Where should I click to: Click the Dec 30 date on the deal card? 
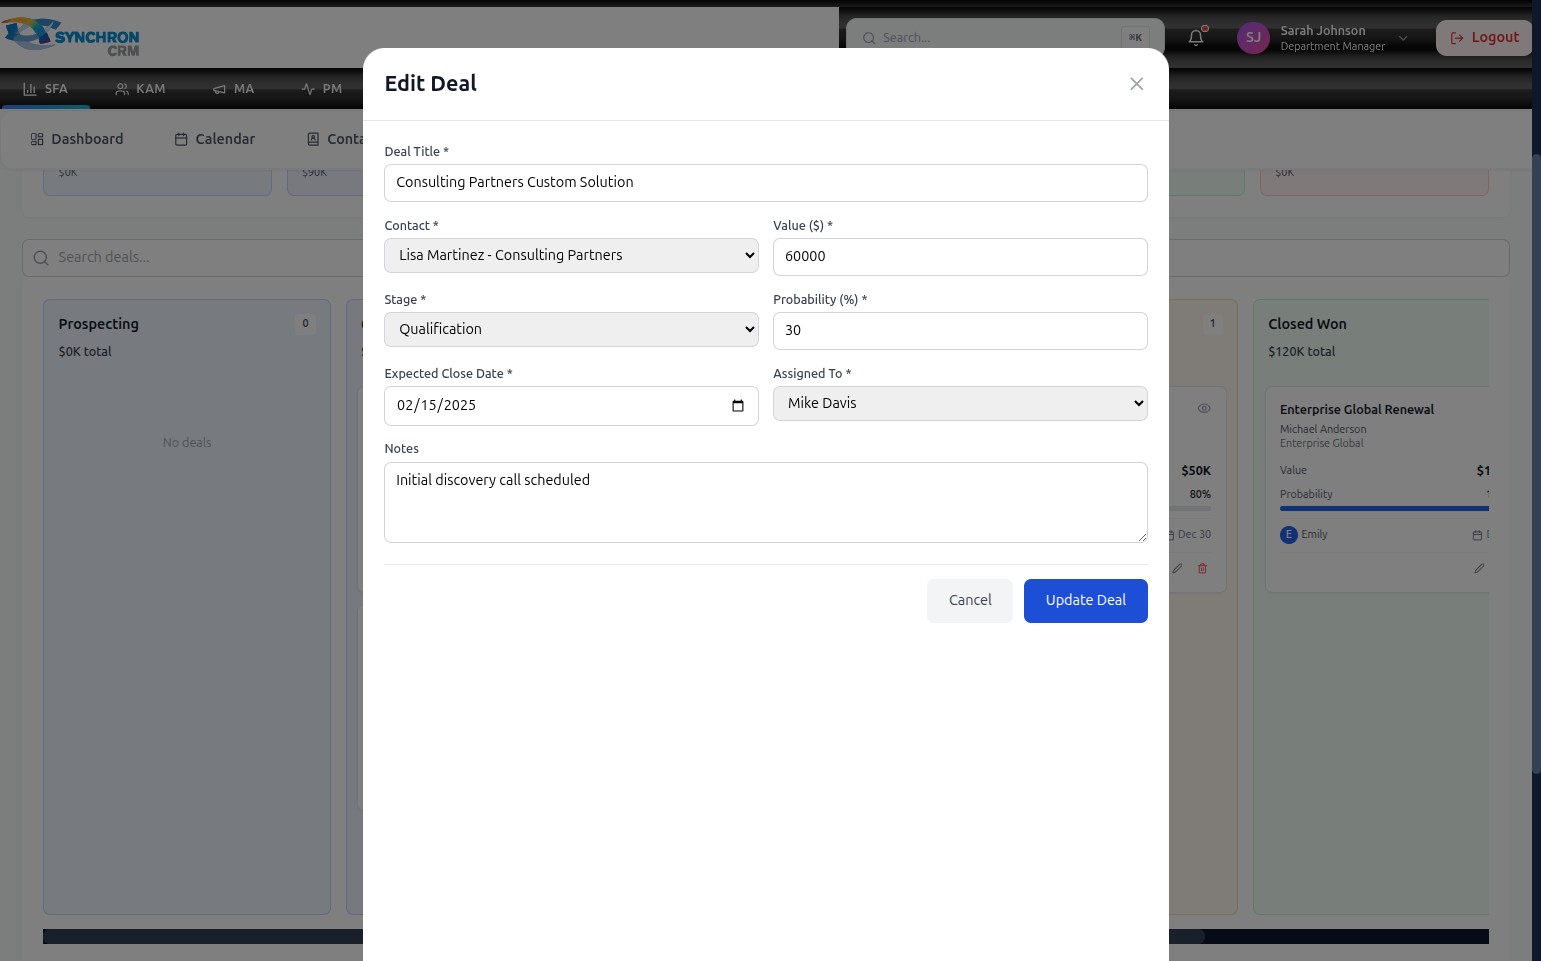[x=1193, y=535]
